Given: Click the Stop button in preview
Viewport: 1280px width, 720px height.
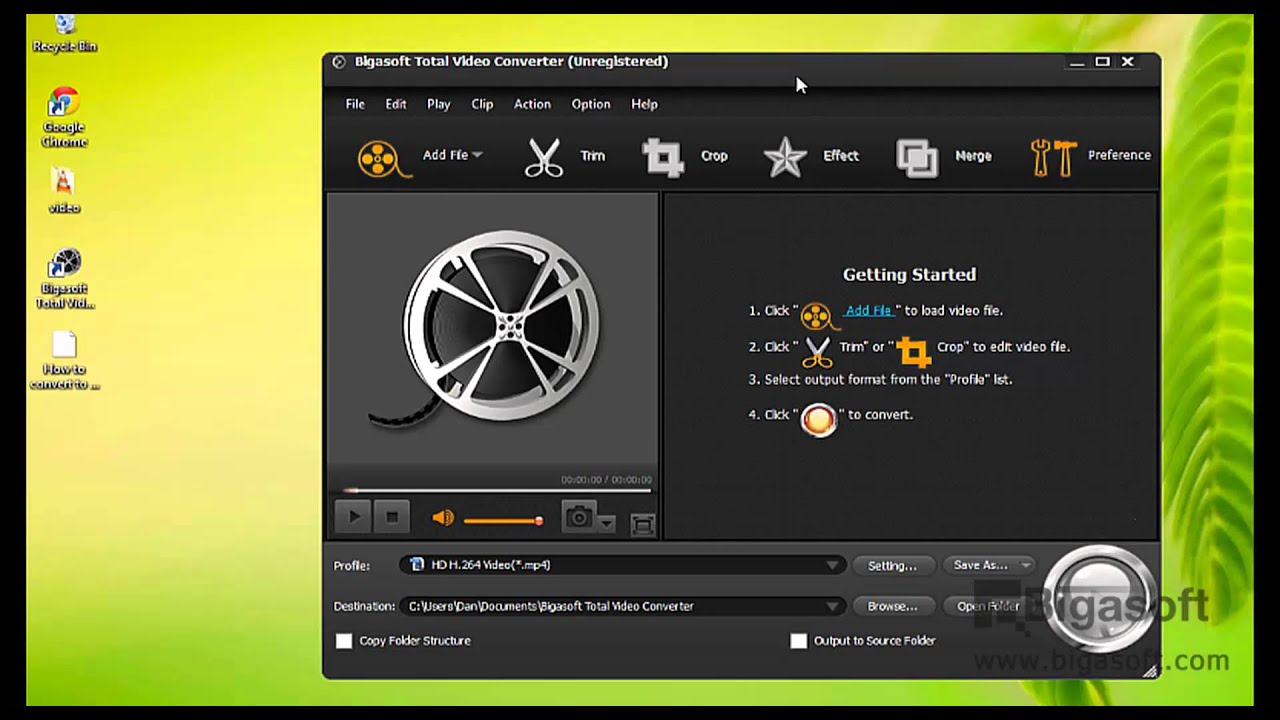Looking at the screenshot, I should point(392,517).
